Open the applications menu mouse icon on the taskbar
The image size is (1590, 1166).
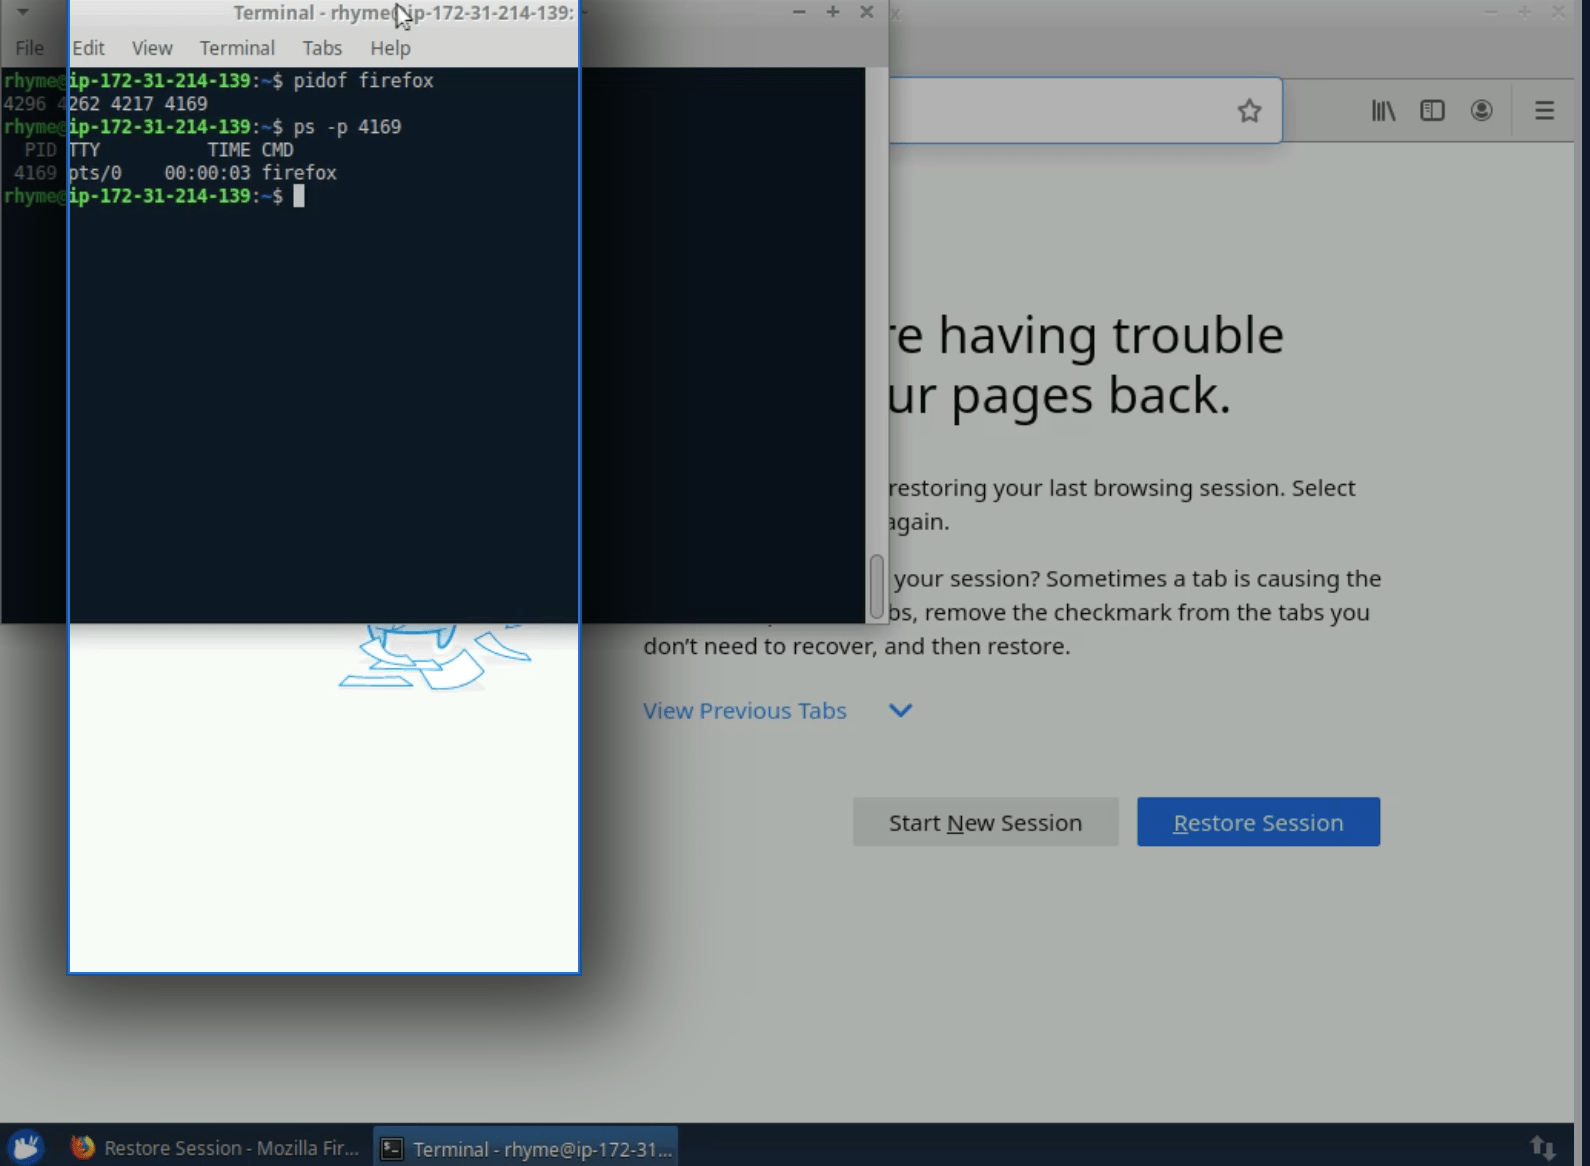[x=26, y=1147]
